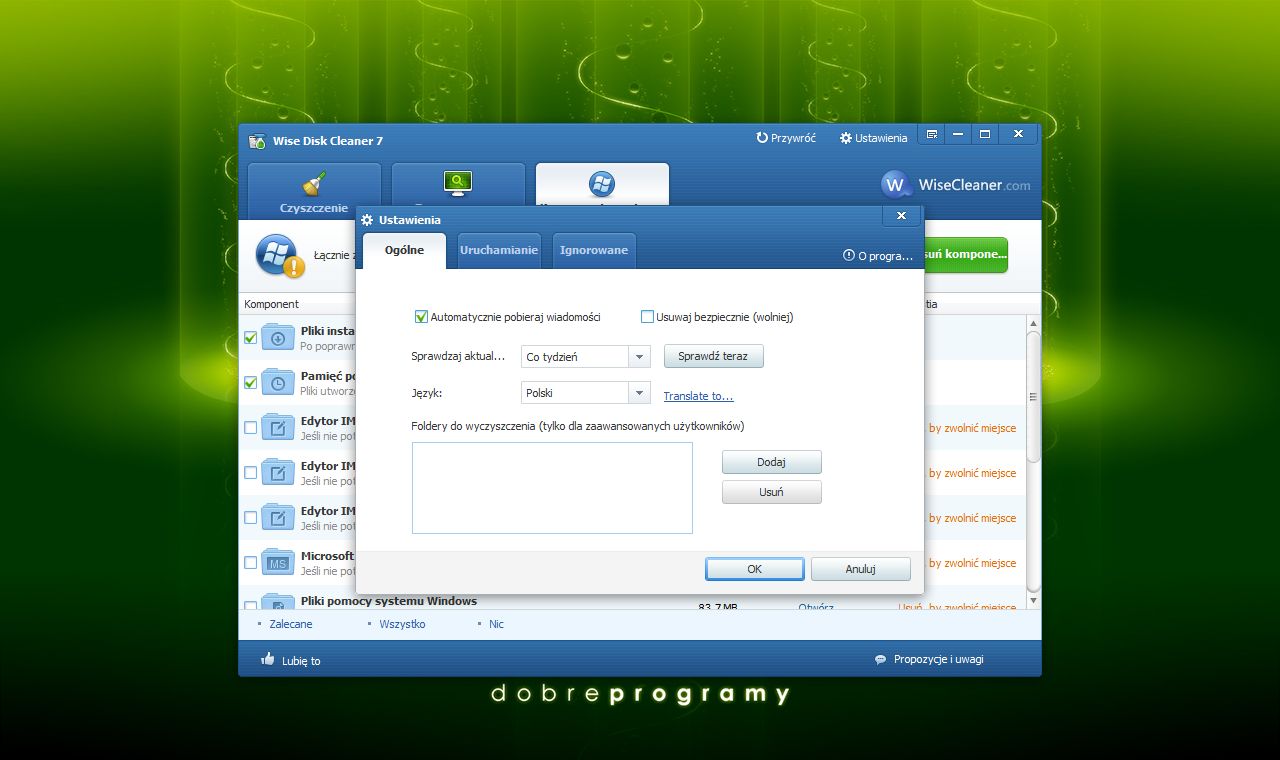This screenshot has width=1280, height=760.
Task: Click scroll down arrow of main list
Action: pyautogui.click(x=1034, y=602)
